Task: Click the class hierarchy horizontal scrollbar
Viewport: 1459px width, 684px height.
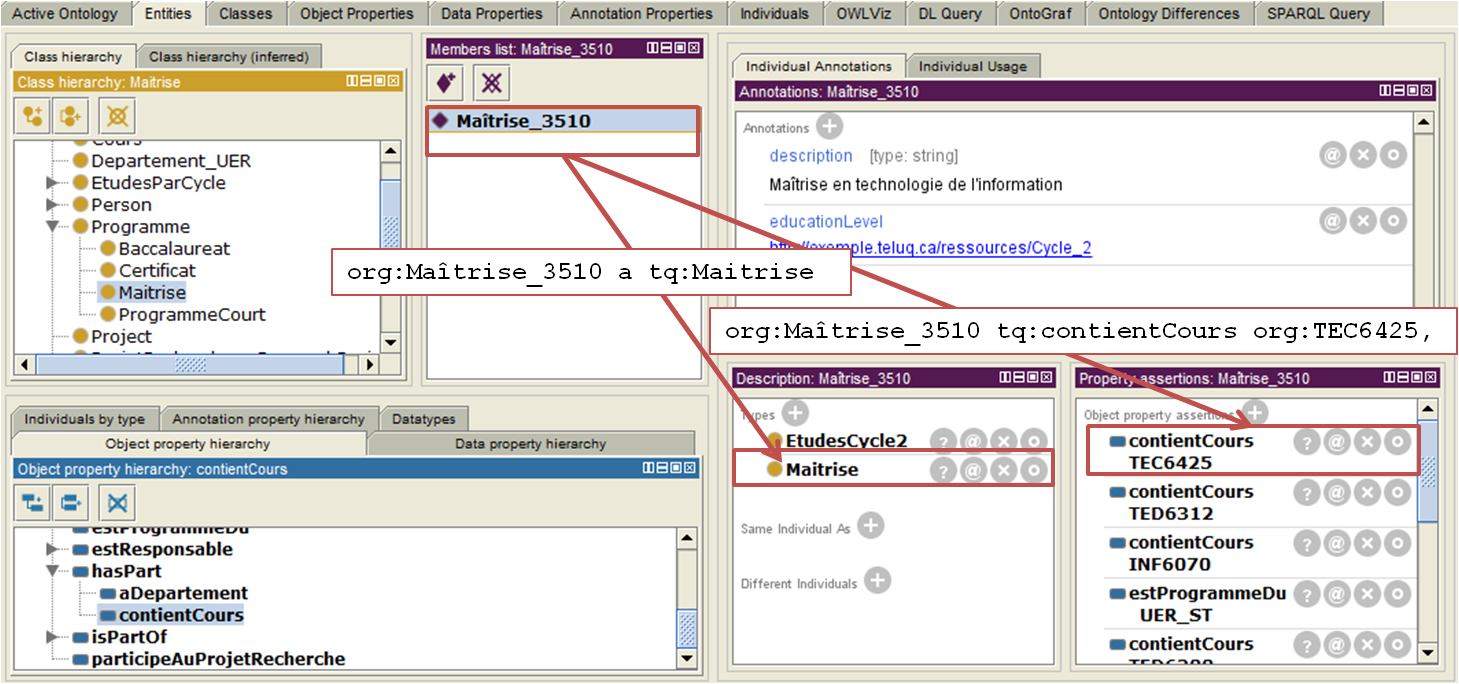Action: pos(190,365)
